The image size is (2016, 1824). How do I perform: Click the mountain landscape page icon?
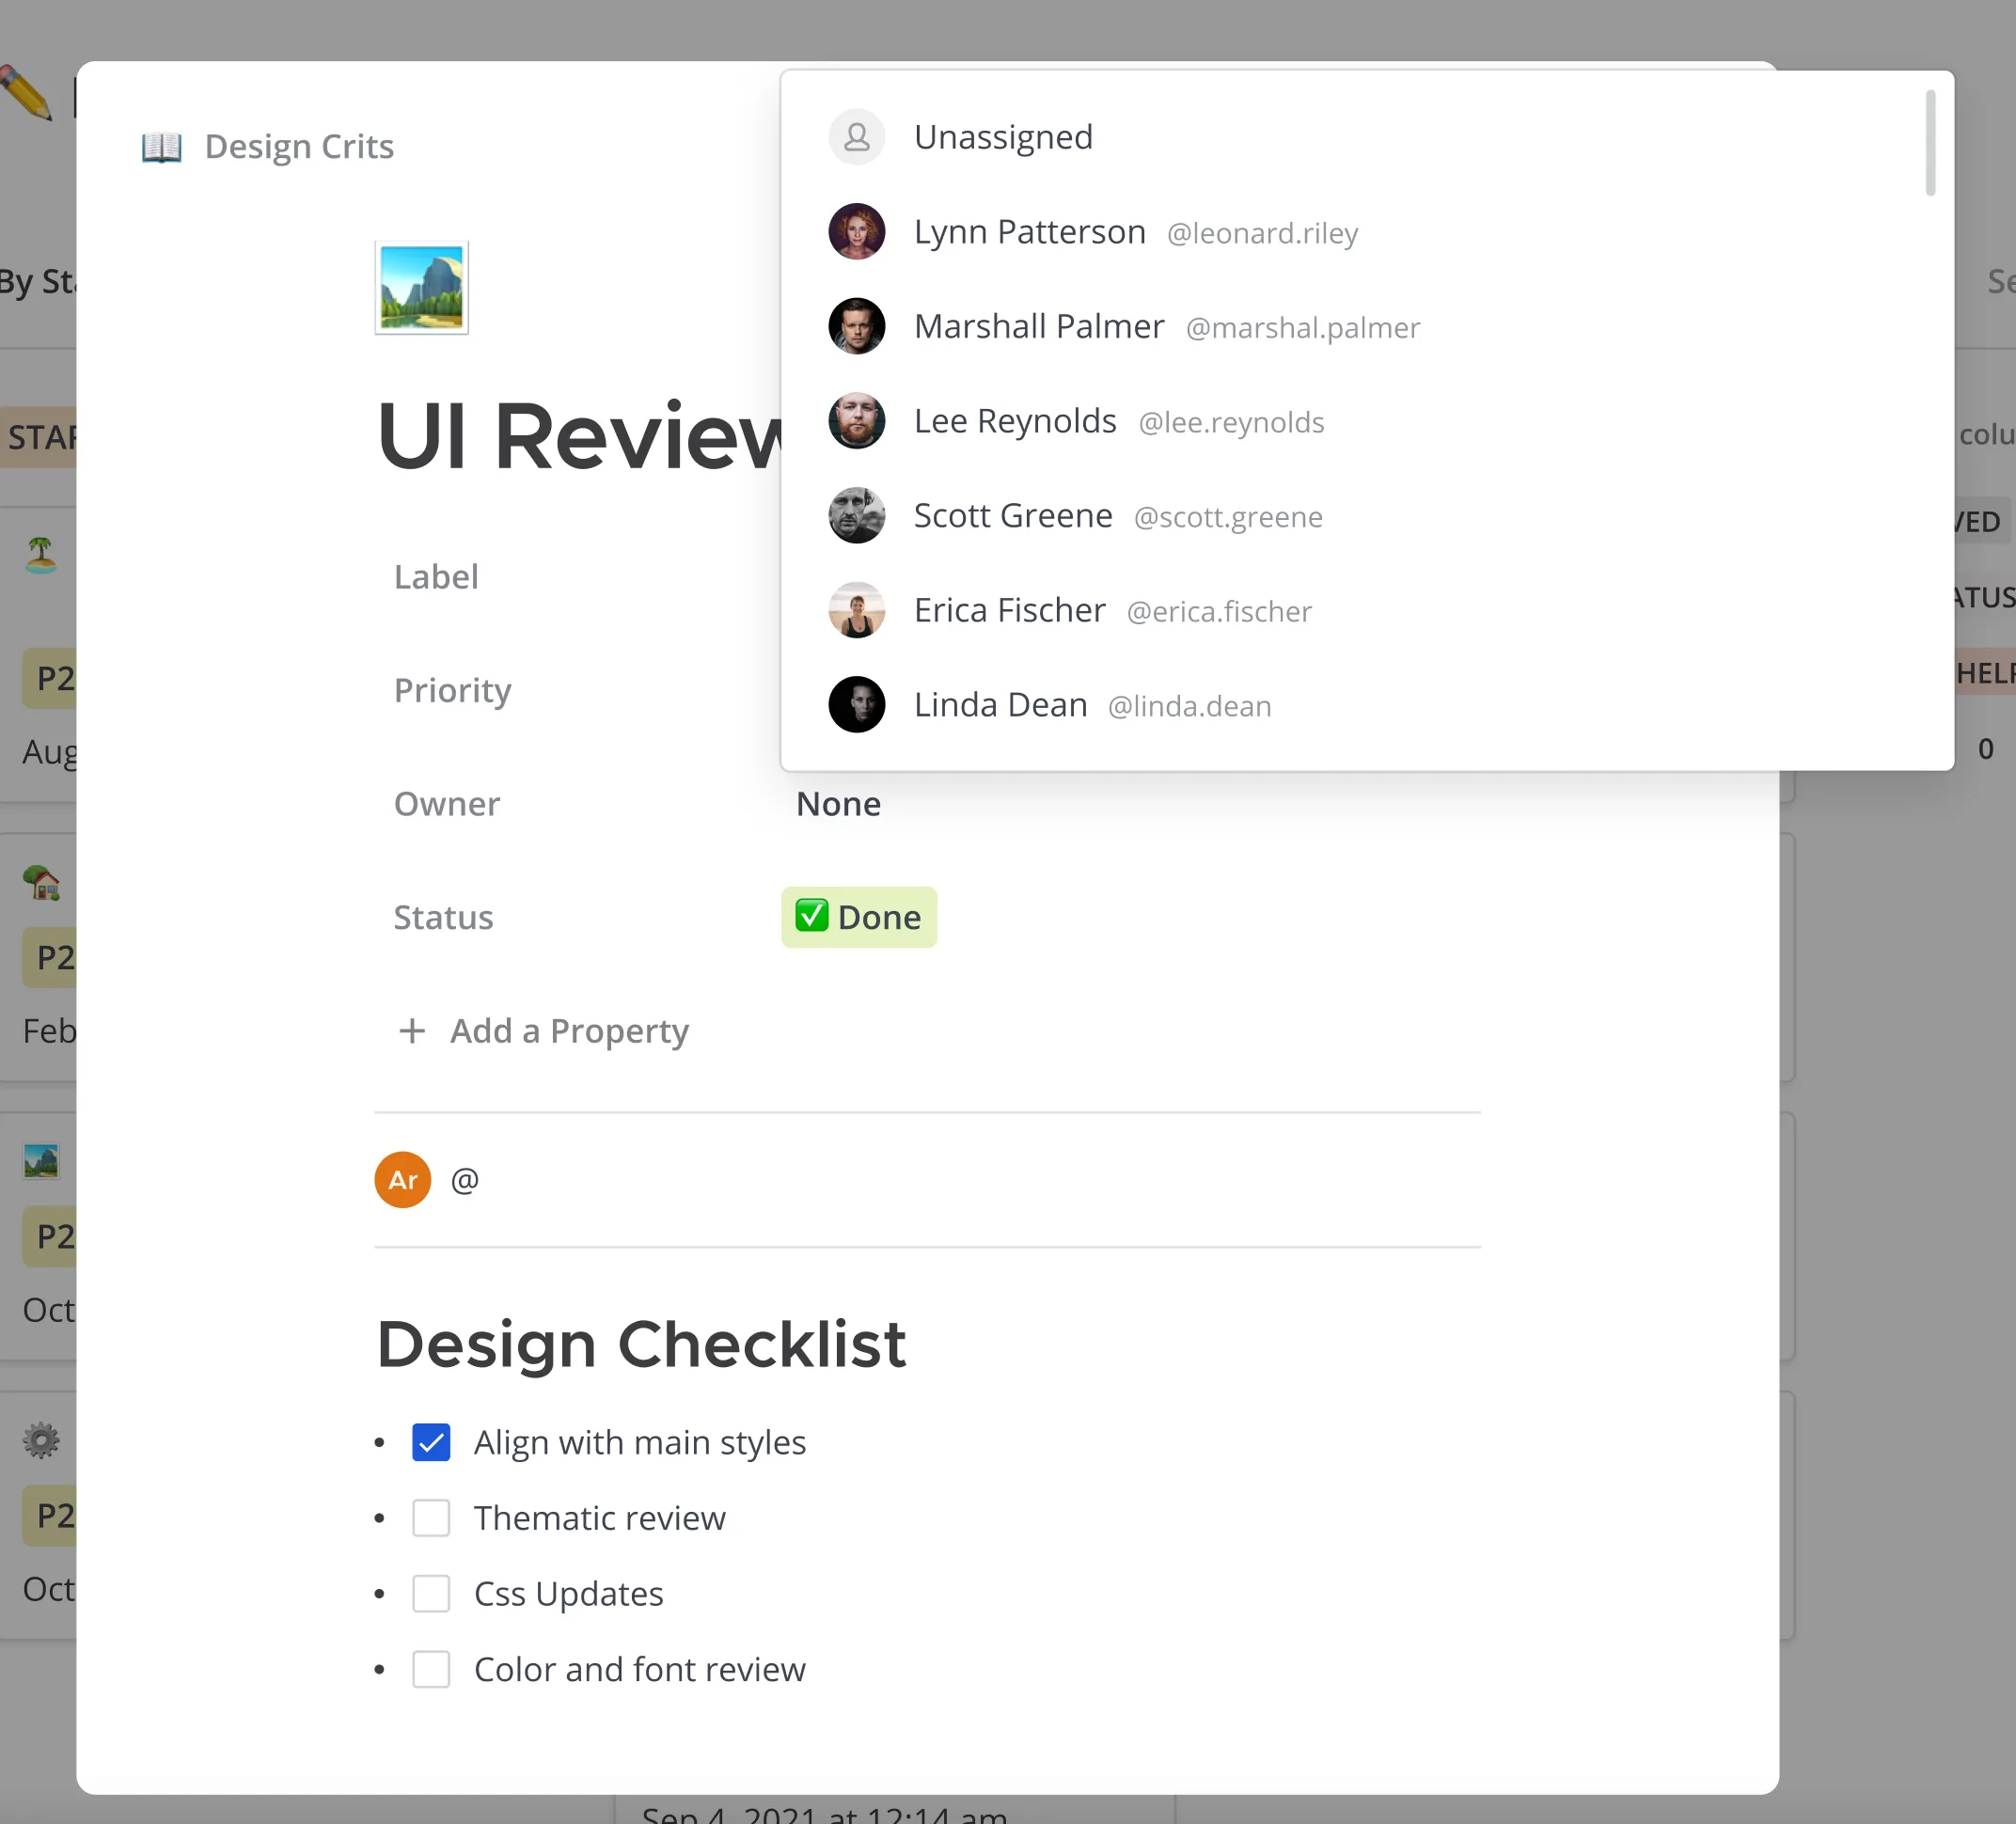click(422, 288)
